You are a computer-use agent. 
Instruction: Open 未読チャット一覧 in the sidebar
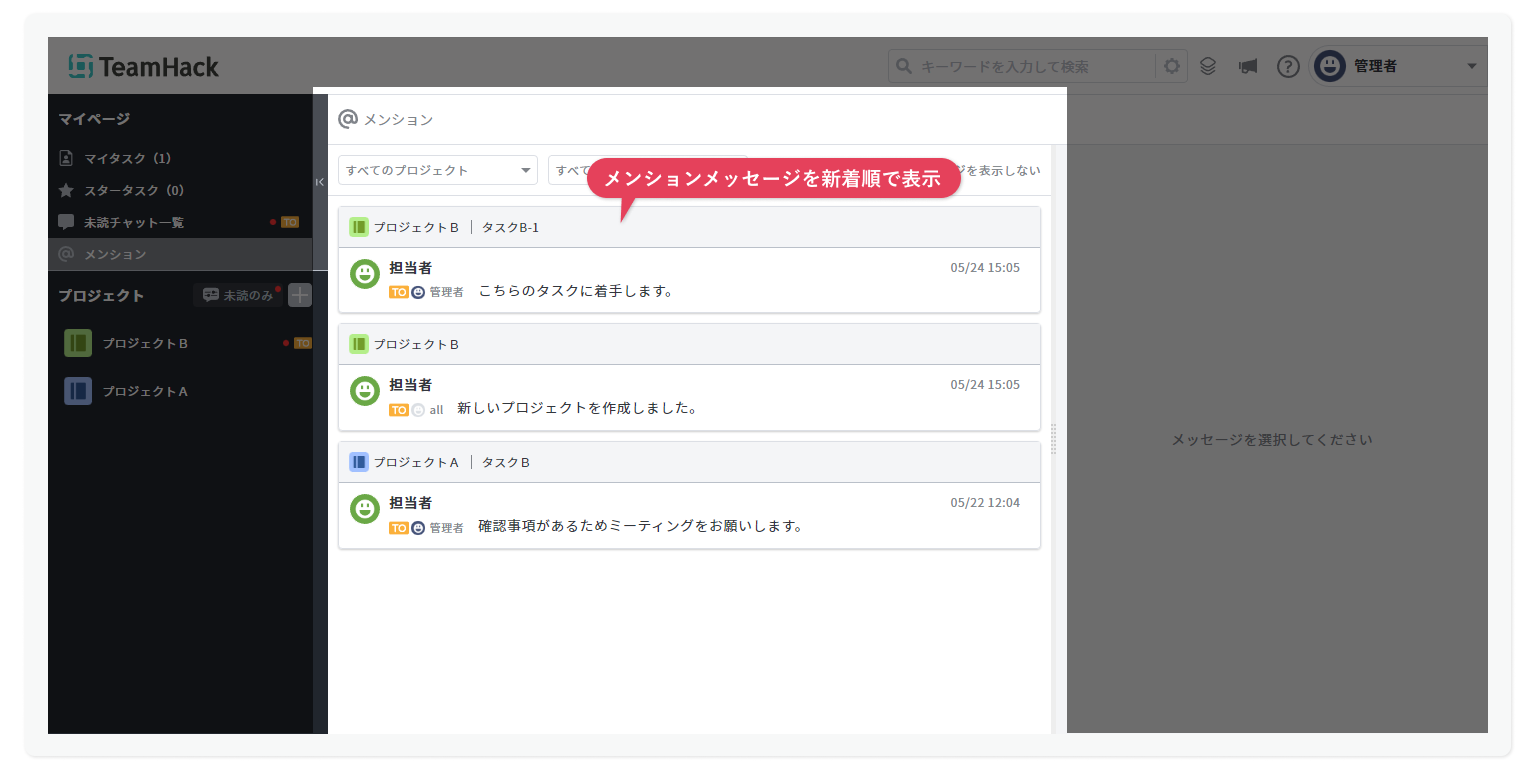click(133, 222)
